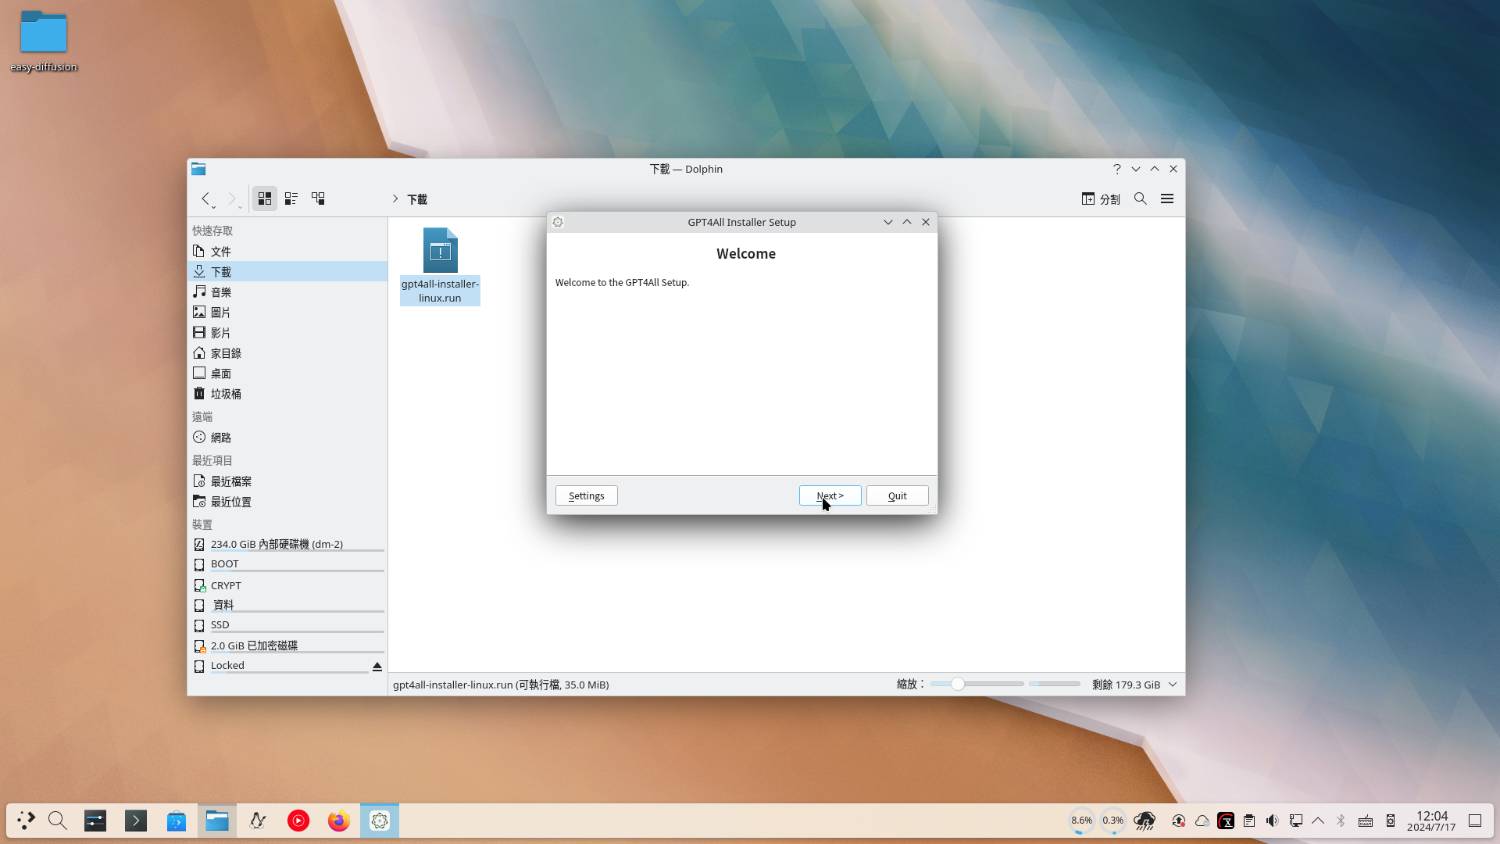This screenshot has width=1500, height=844.
Task: Select the gpt4all-installer-linux.run file icon
Action: pos(440,250)
